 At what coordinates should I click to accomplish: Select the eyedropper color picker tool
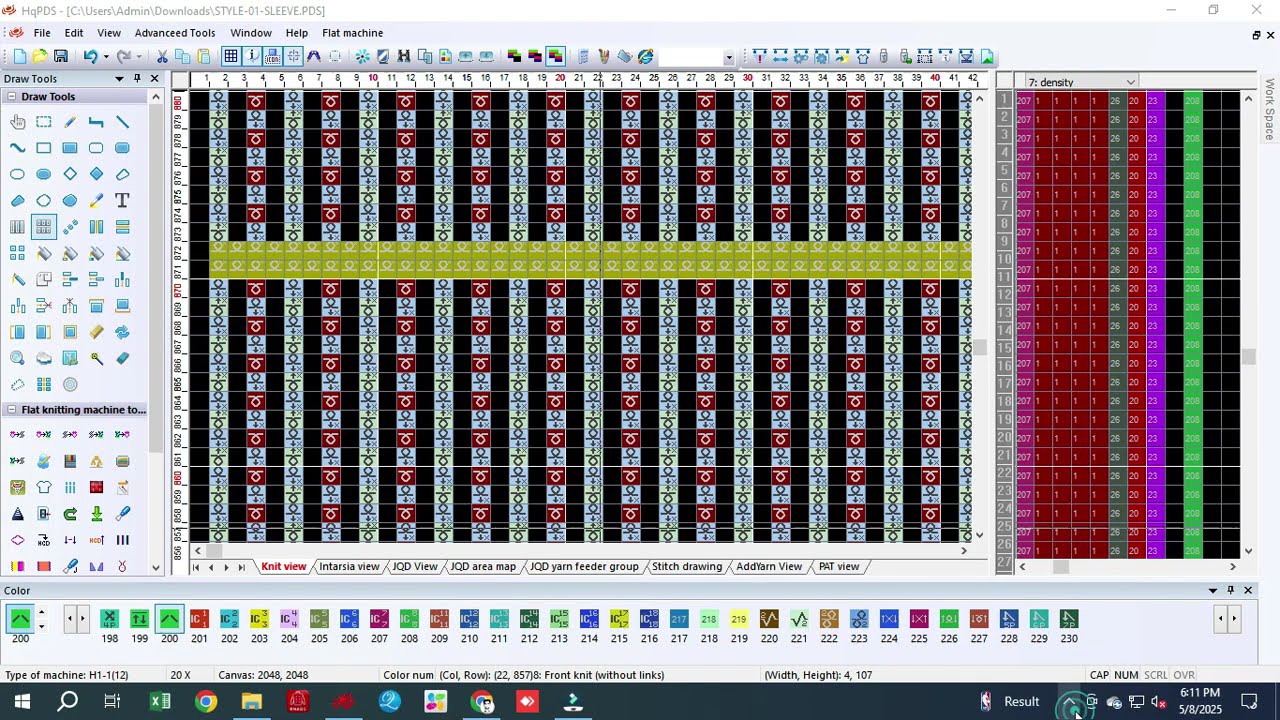click(x=96, y=200)
